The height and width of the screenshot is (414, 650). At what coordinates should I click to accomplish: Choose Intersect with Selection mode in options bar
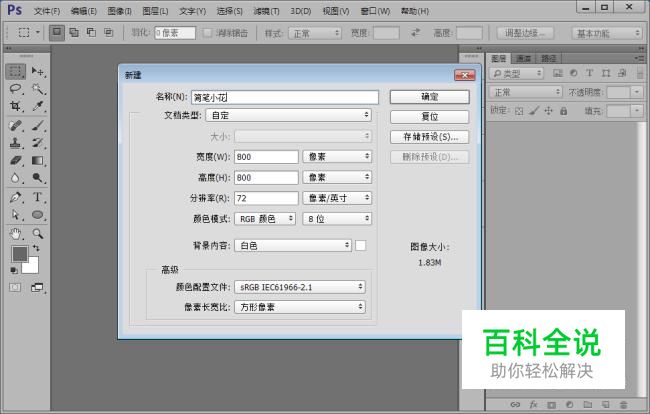pos(109,32)
